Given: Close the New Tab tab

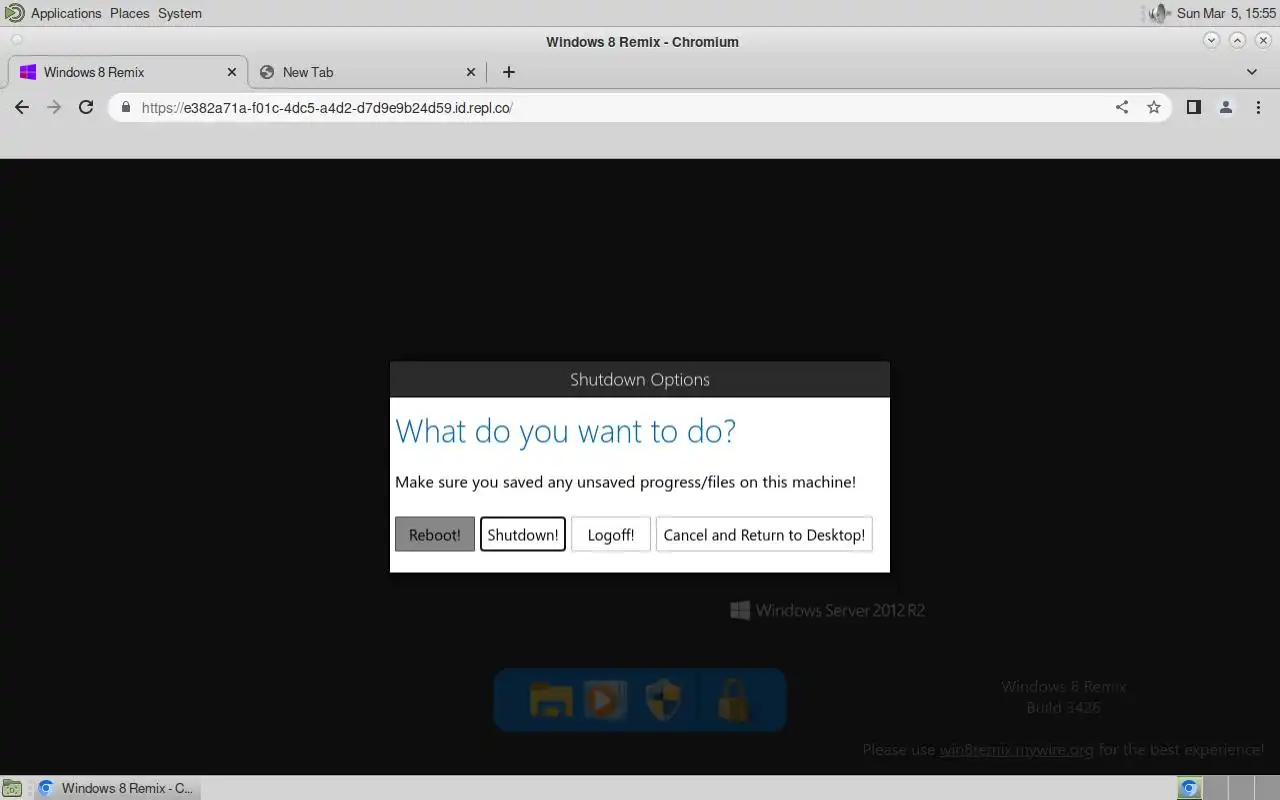Looking at the screenshot, I should [x=472, y=72].
